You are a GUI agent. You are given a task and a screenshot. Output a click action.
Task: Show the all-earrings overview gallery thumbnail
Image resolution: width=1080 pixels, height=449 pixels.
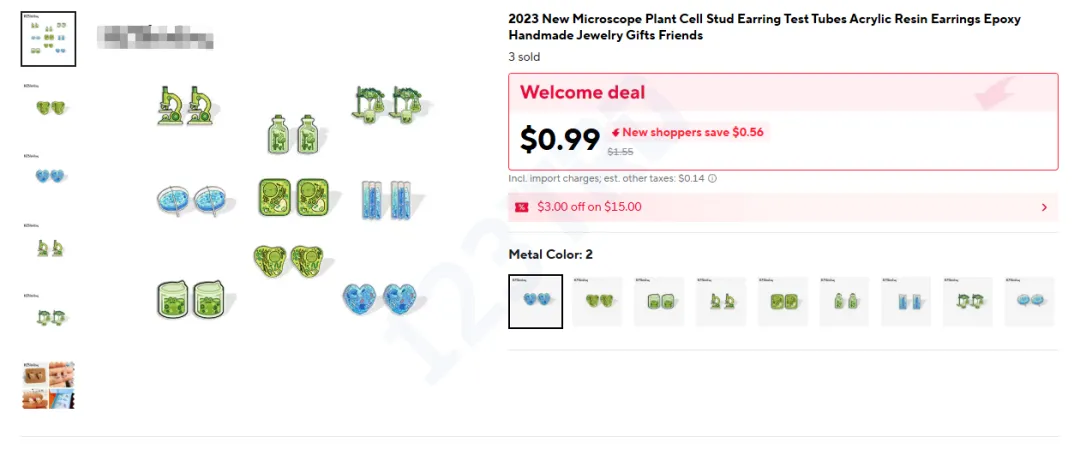(48, 39)
